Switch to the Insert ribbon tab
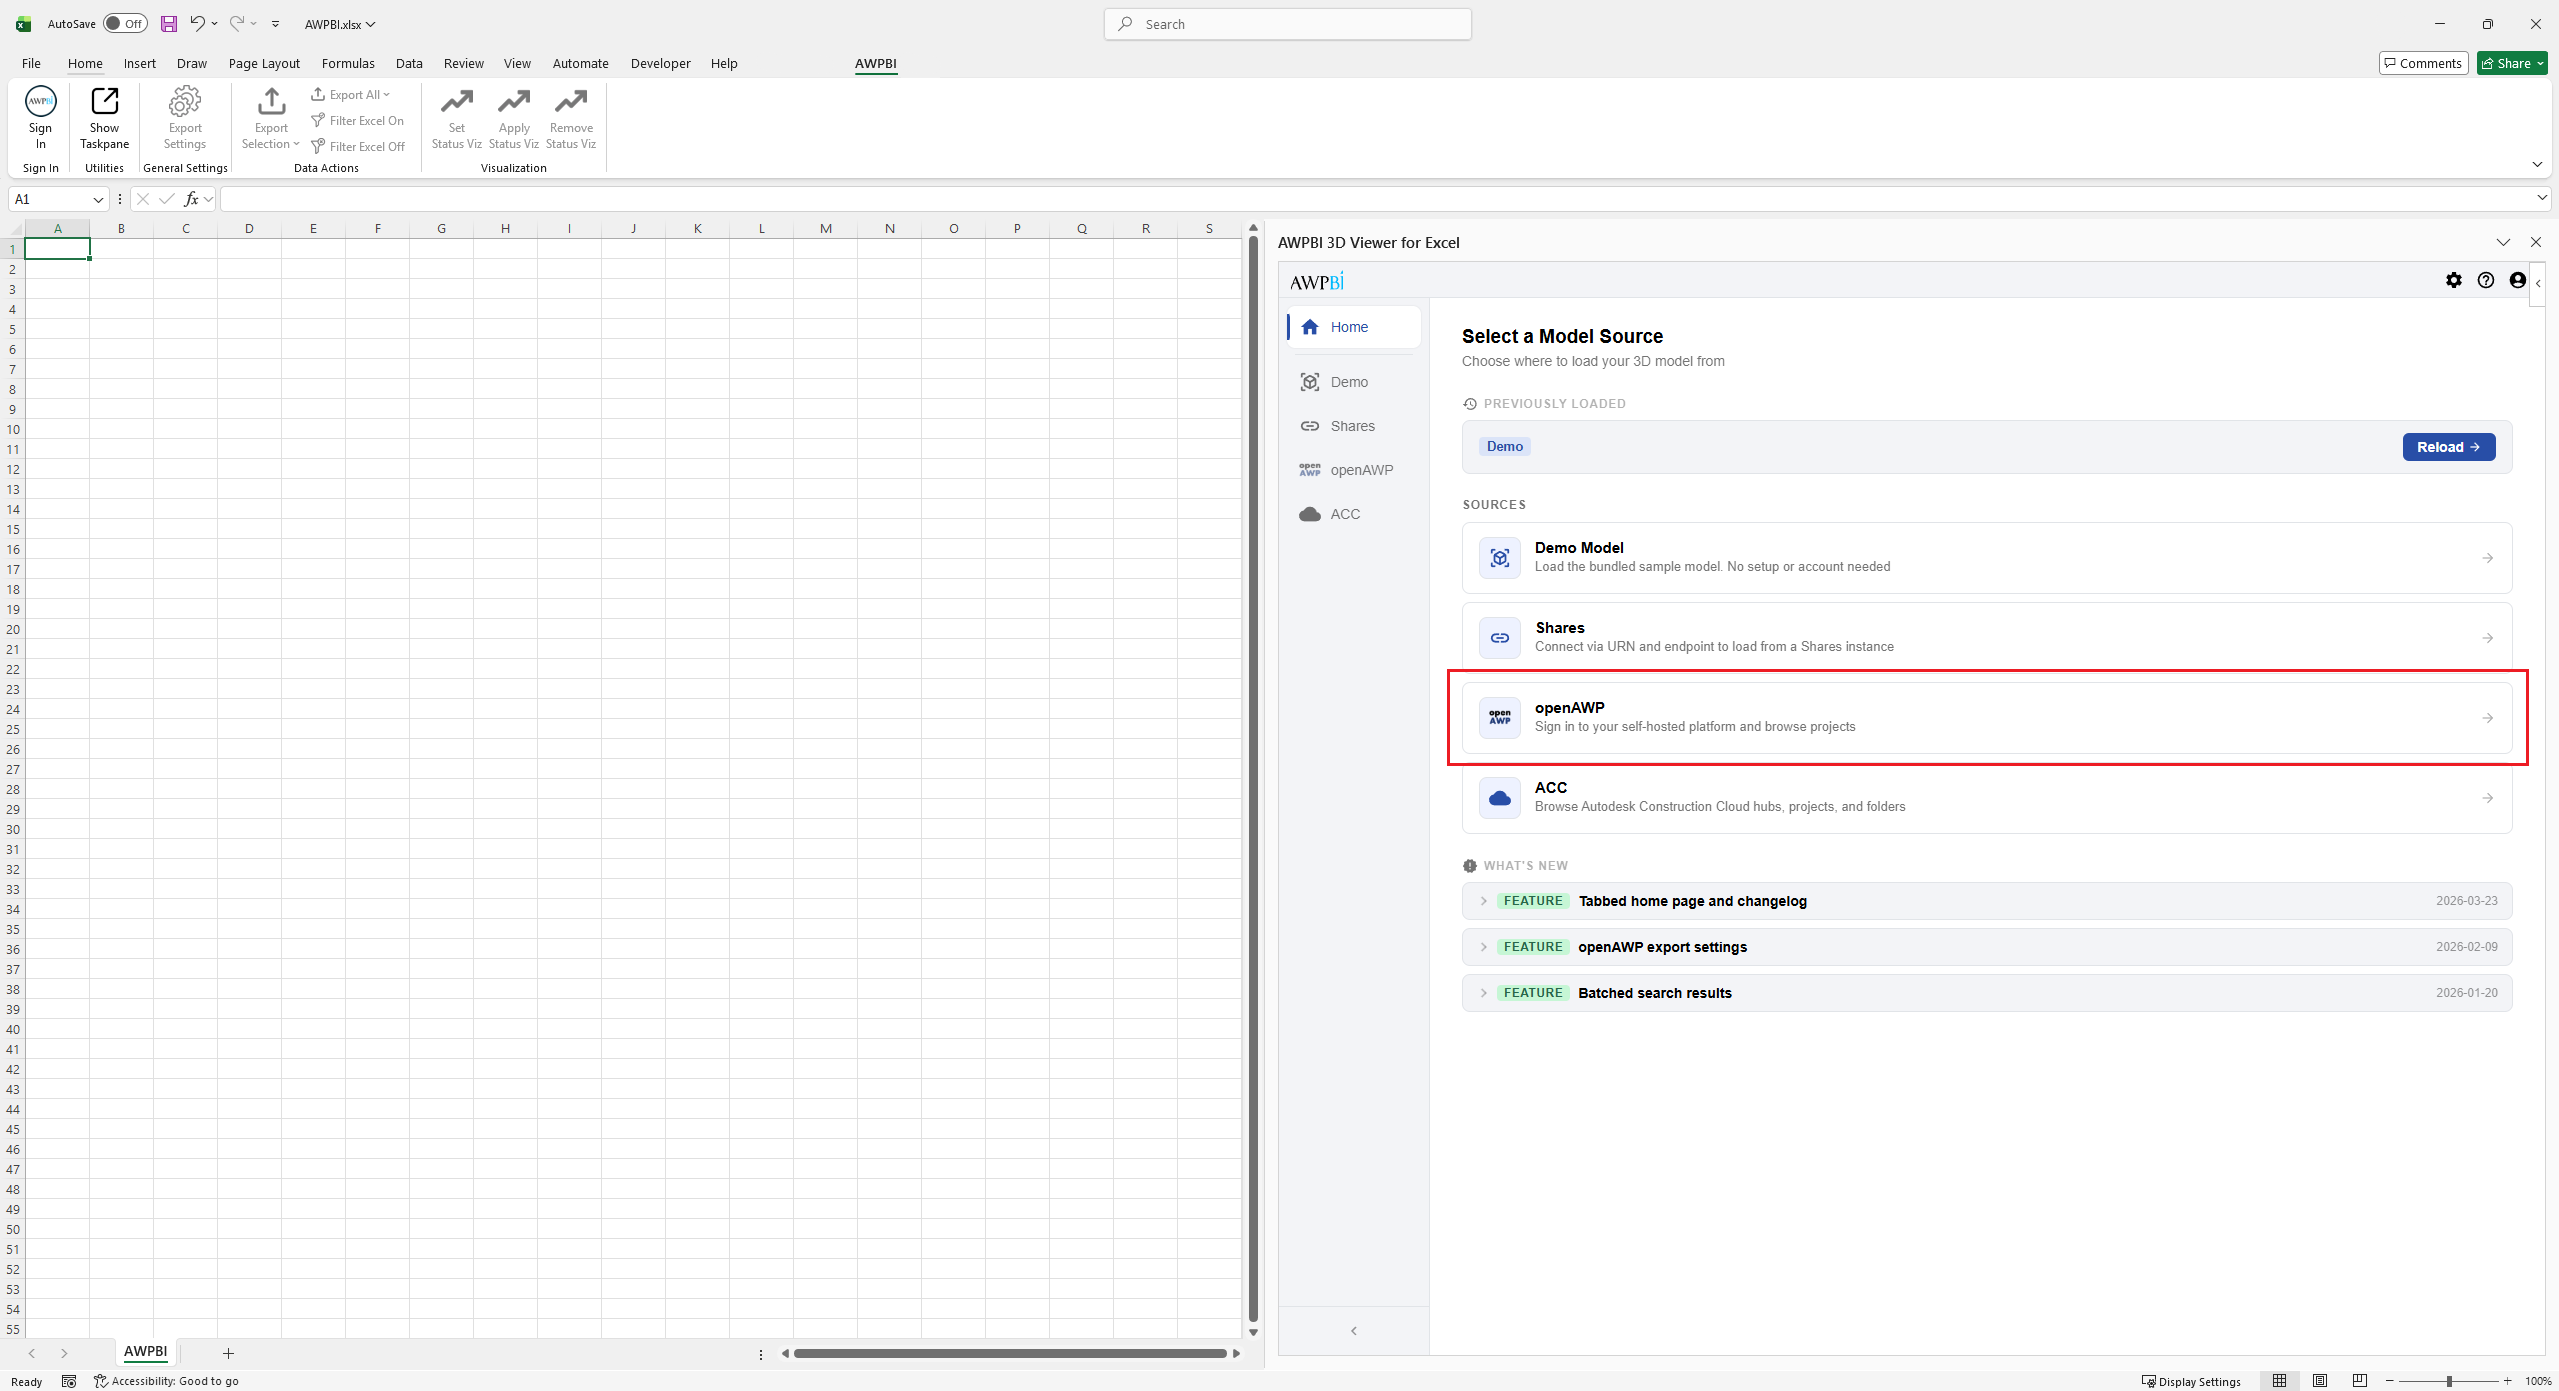This screenshot has width=2559, height=1391. [x=140, y=63]
